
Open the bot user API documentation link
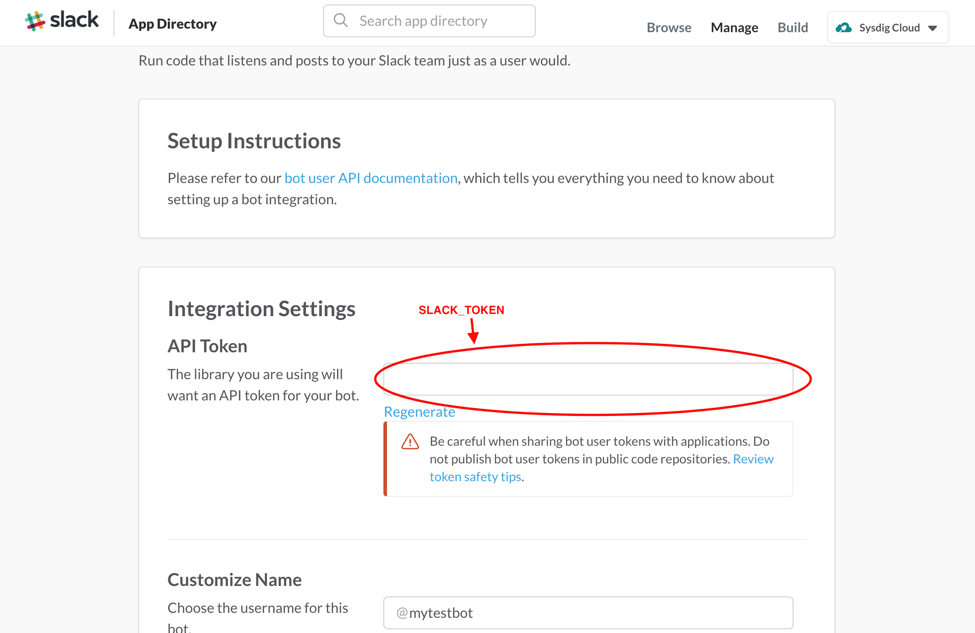[371, 178]
